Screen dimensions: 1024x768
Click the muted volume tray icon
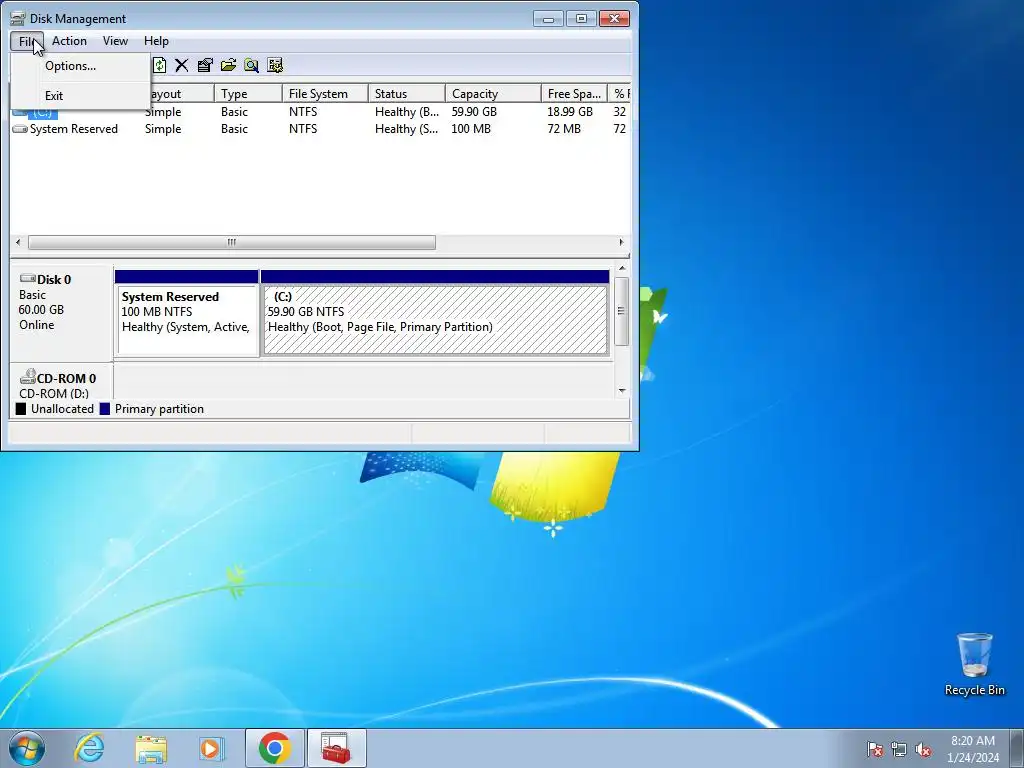tap(923, 749)
